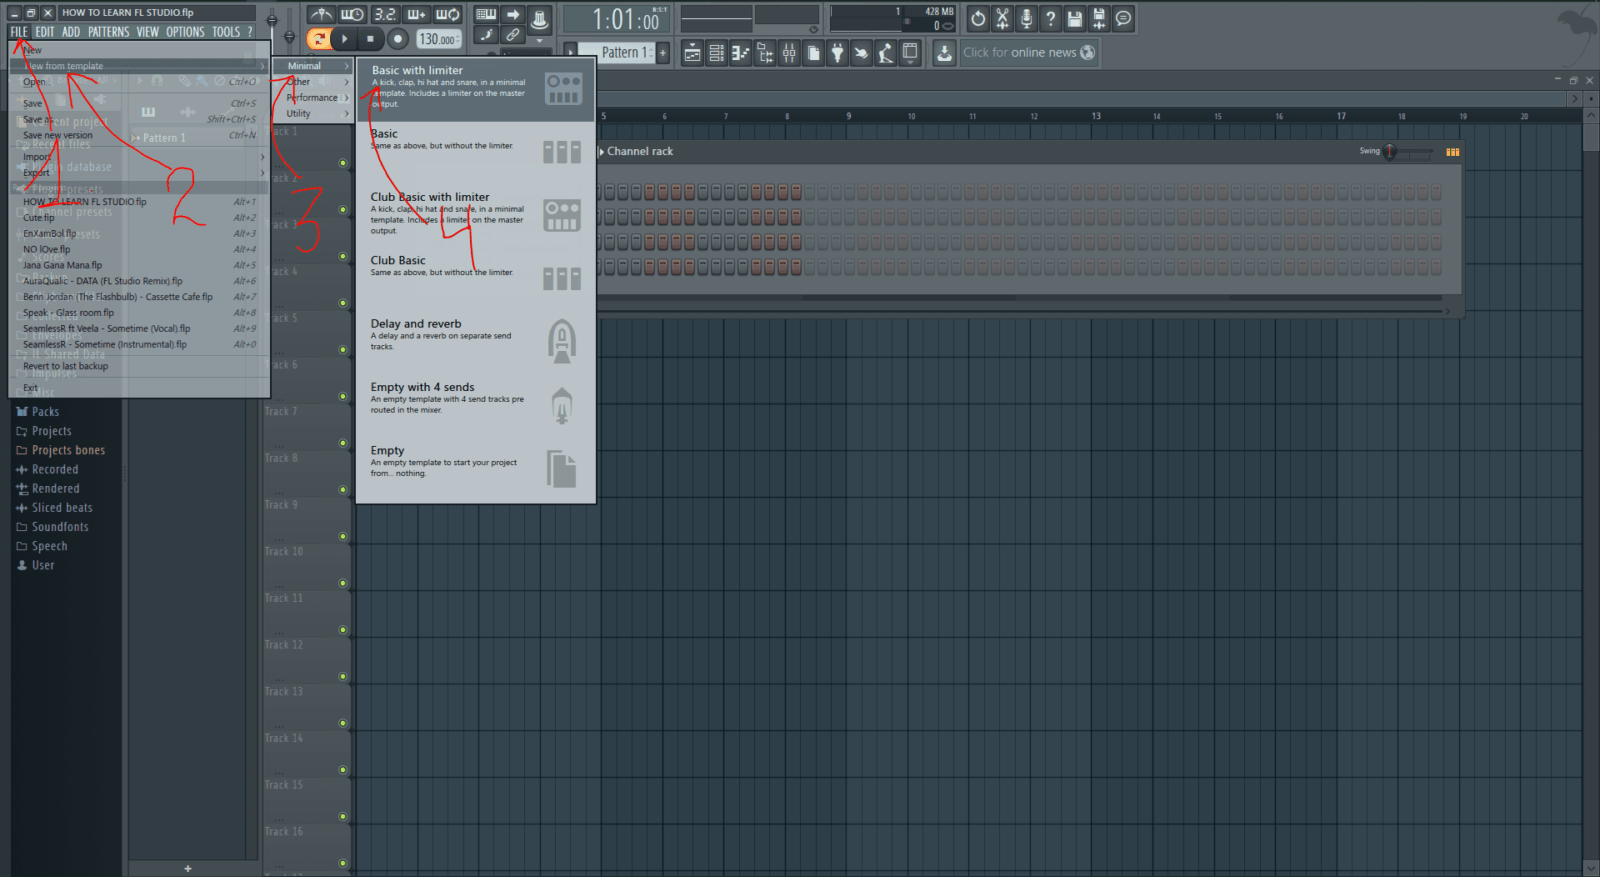The width and height of the screenshot is (1600, 877).
Task: Open help with the question mark icon
Action: pyautogui.click(x=1050, y=18)
